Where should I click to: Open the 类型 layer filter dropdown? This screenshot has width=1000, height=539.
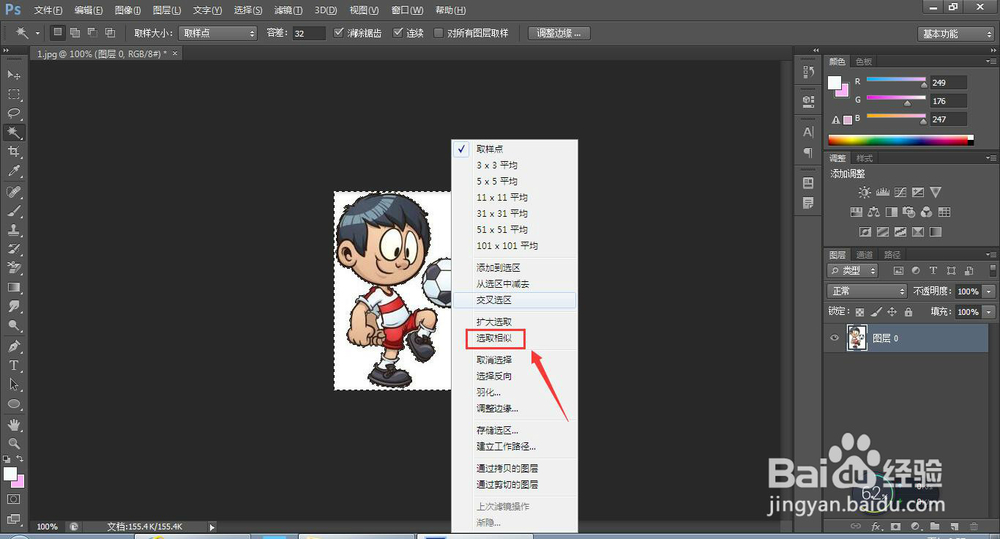pos(853,270)
